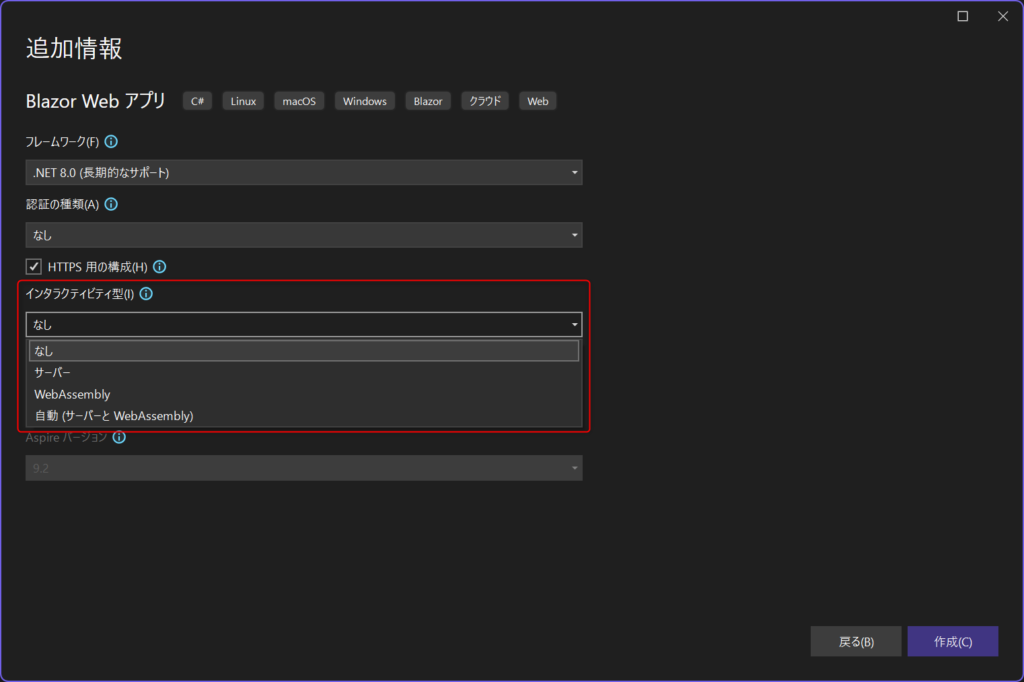
Task: Open the 認証の種類 dropdown
Action: pos(304,235)
